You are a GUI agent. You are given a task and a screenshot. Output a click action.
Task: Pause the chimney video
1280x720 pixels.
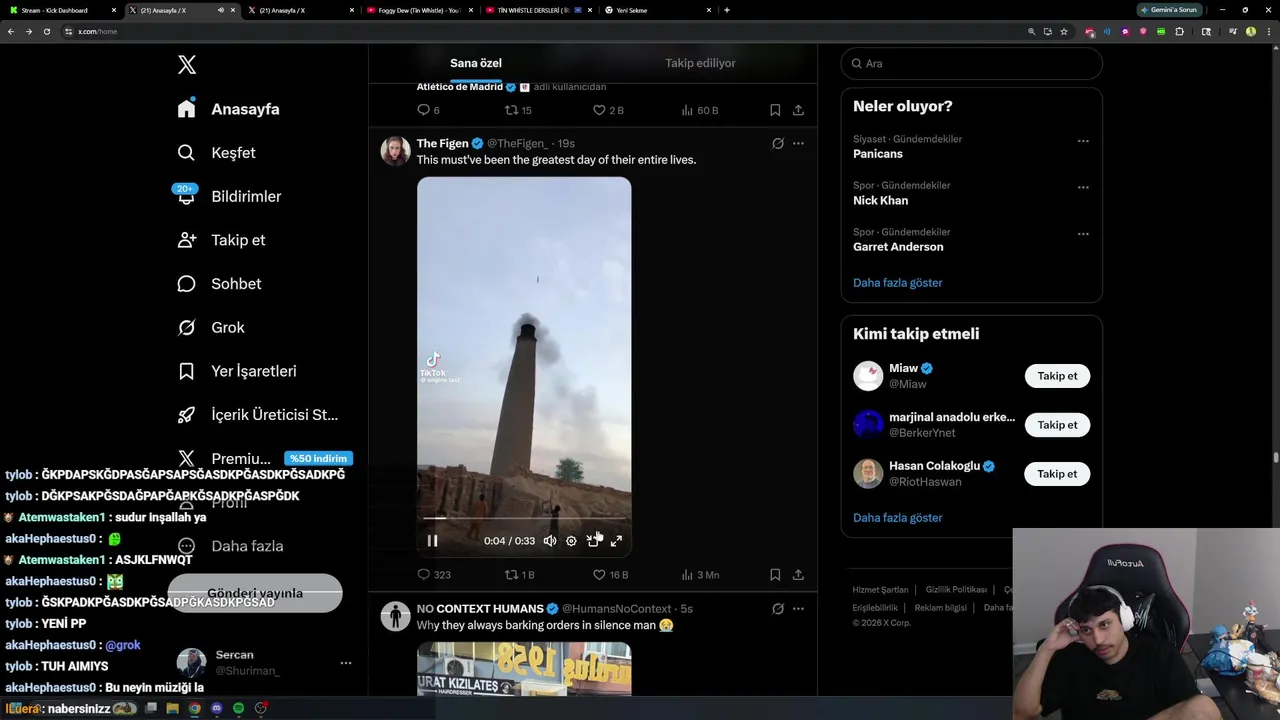(432, 541)
